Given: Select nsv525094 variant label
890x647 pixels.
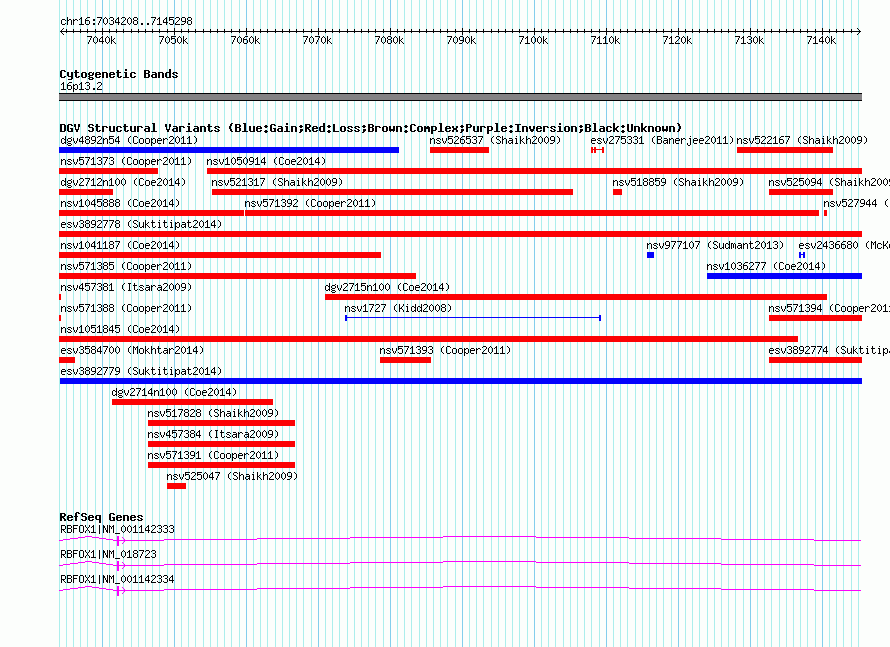Looking at the screenshot, I should pos(829,182).
